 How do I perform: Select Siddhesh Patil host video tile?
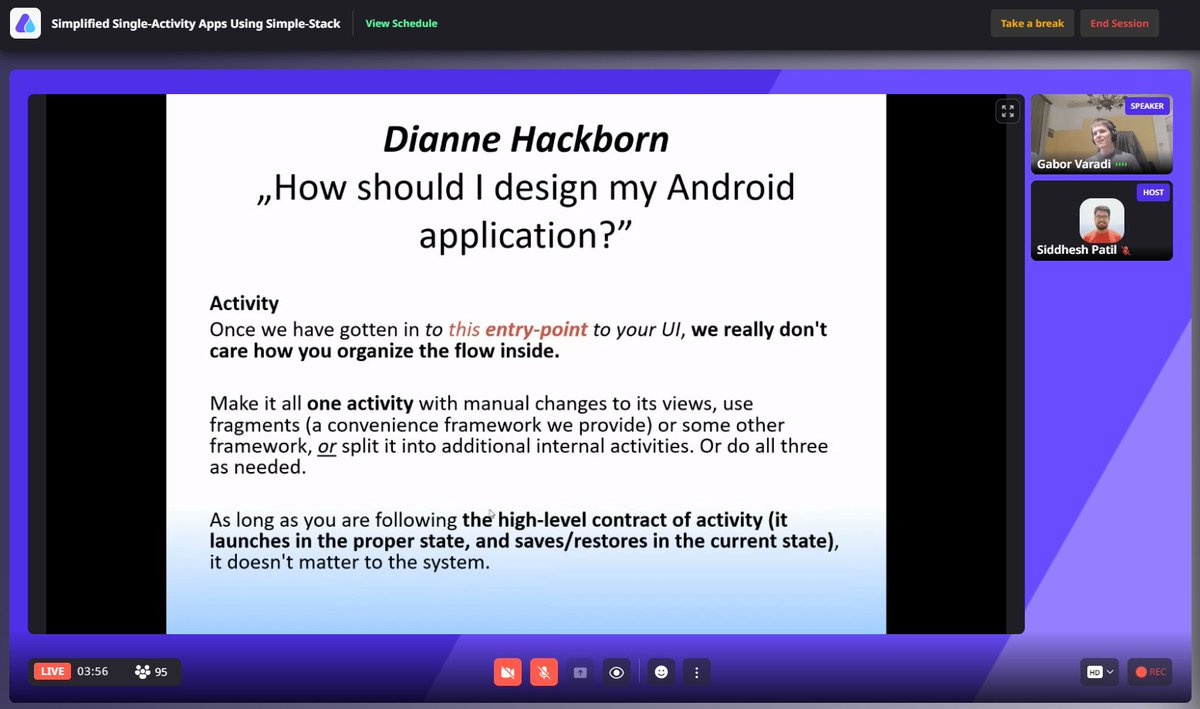pyautogui.click(x=1102, y=220)
